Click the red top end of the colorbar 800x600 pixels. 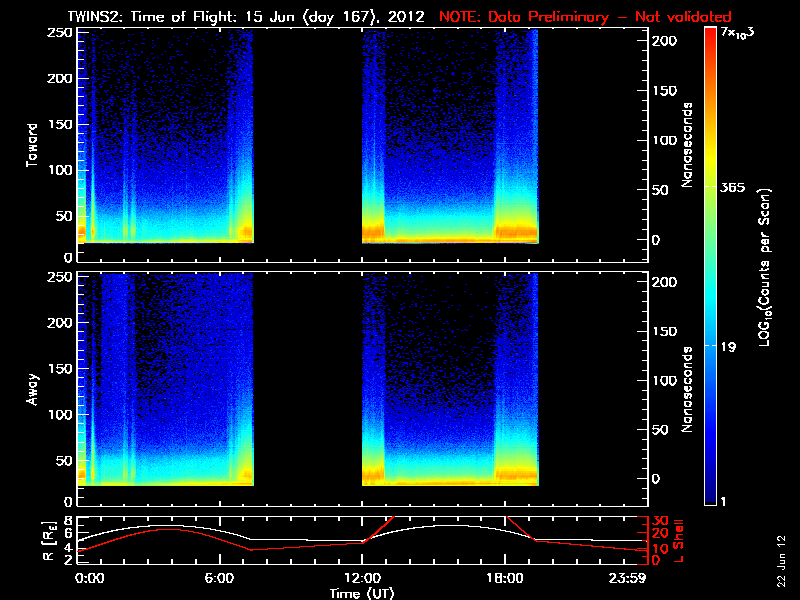coord(710,34)
